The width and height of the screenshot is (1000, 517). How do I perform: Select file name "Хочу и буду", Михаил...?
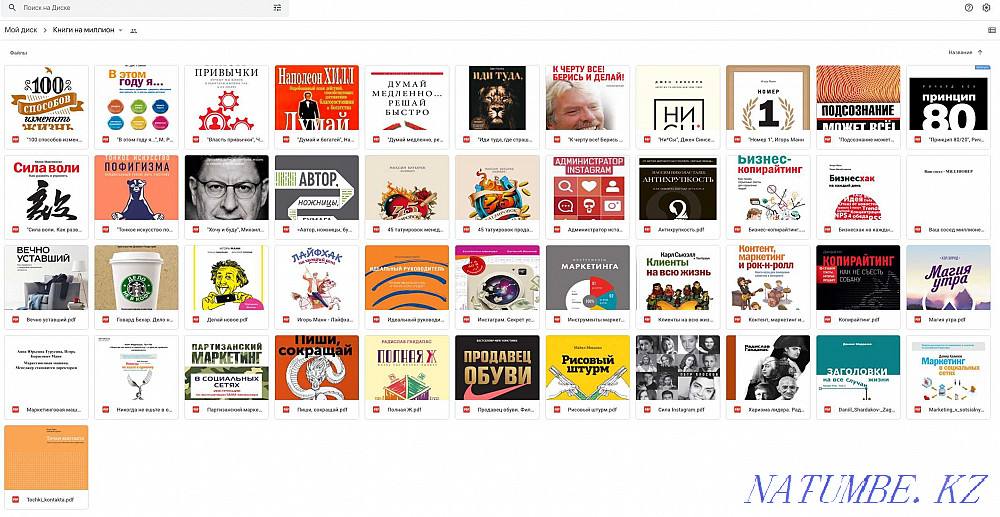pyautogui.click(x=235, y=229)
